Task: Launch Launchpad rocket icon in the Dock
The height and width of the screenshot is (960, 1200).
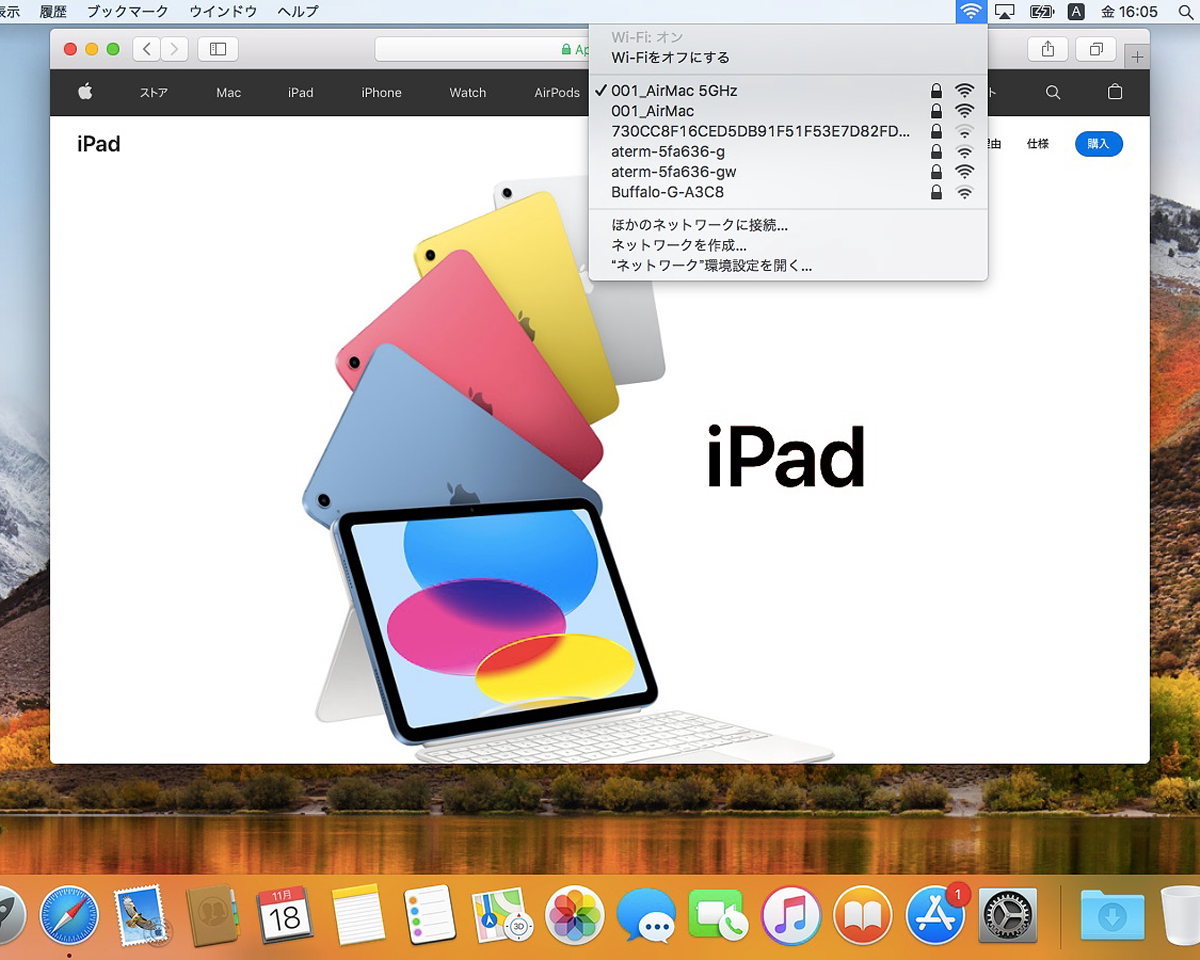Action: (x=8, y=916)
